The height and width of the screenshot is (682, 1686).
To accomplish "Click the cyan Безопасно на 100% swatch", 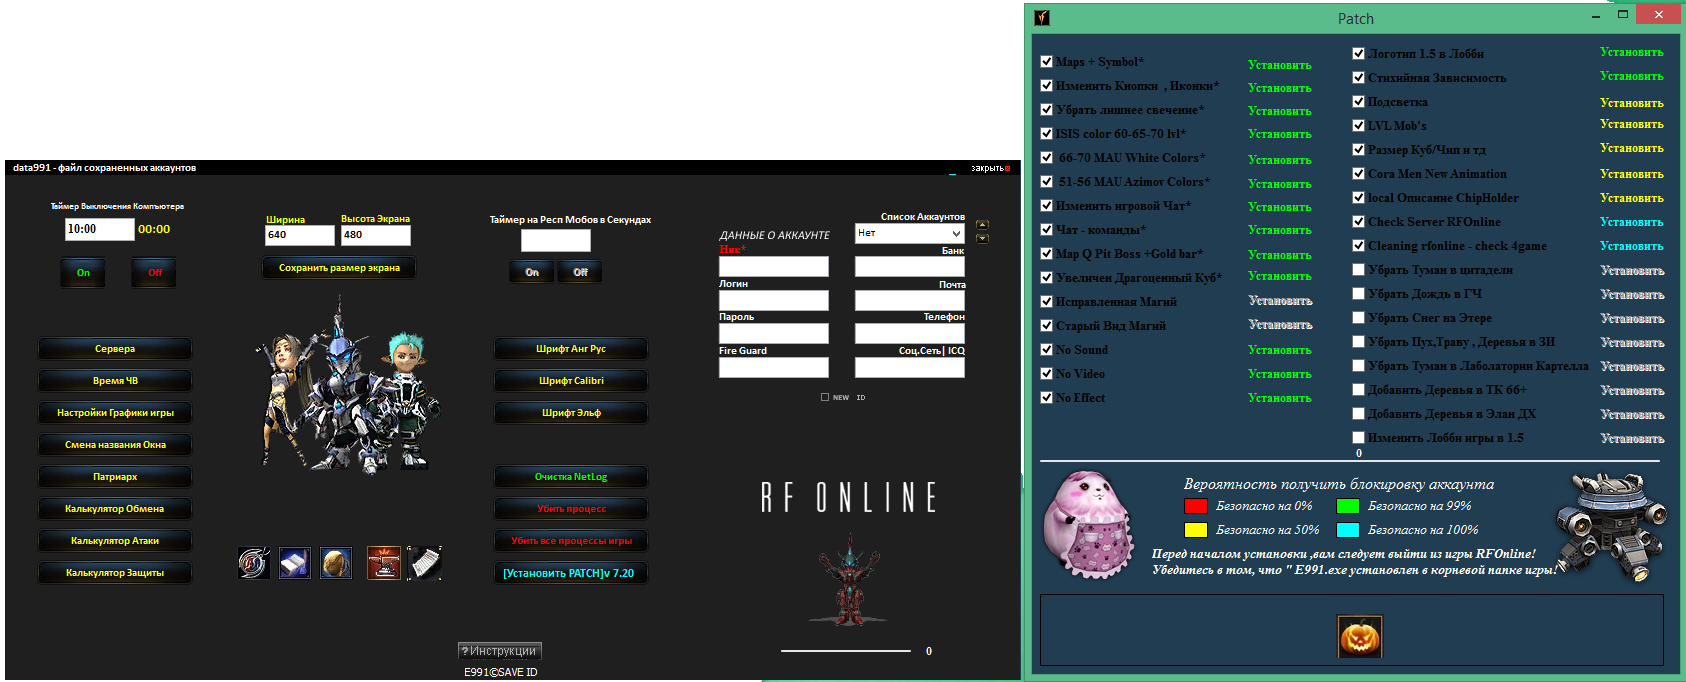I will 1348,530.
